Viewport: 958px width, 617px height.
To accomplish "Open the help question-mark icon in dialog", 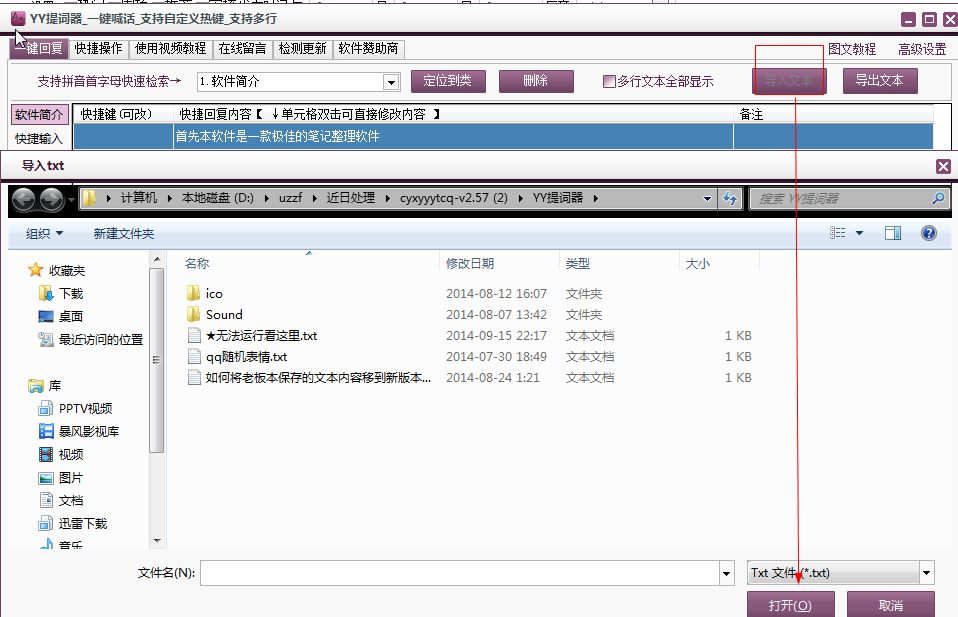I will [929, 233].
